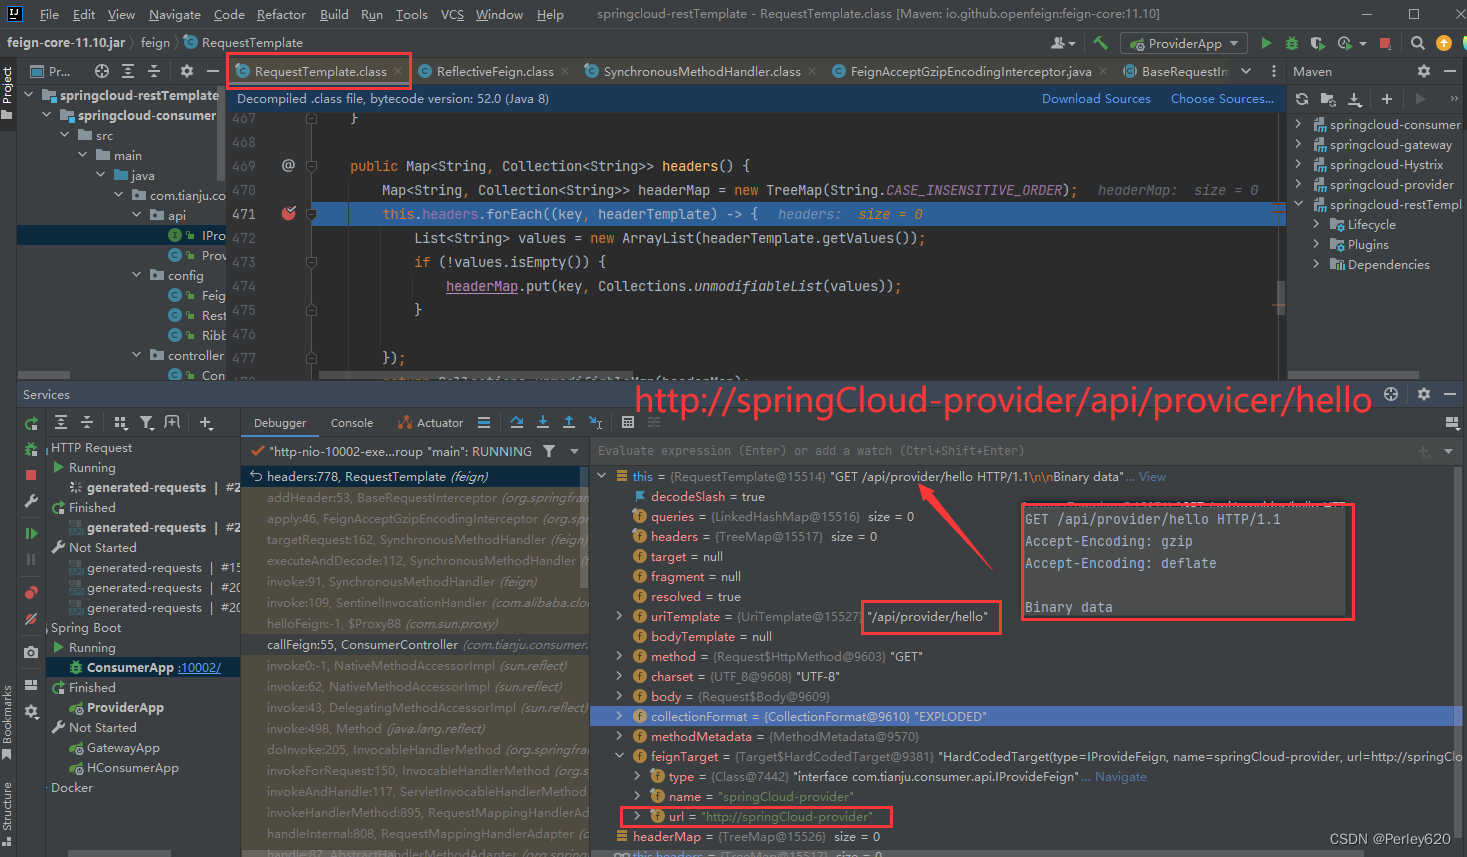This screenshot has height=857, width=1467.
Task: Expand springcloud-consumer in Maven panel
Action: [1298, 124]
